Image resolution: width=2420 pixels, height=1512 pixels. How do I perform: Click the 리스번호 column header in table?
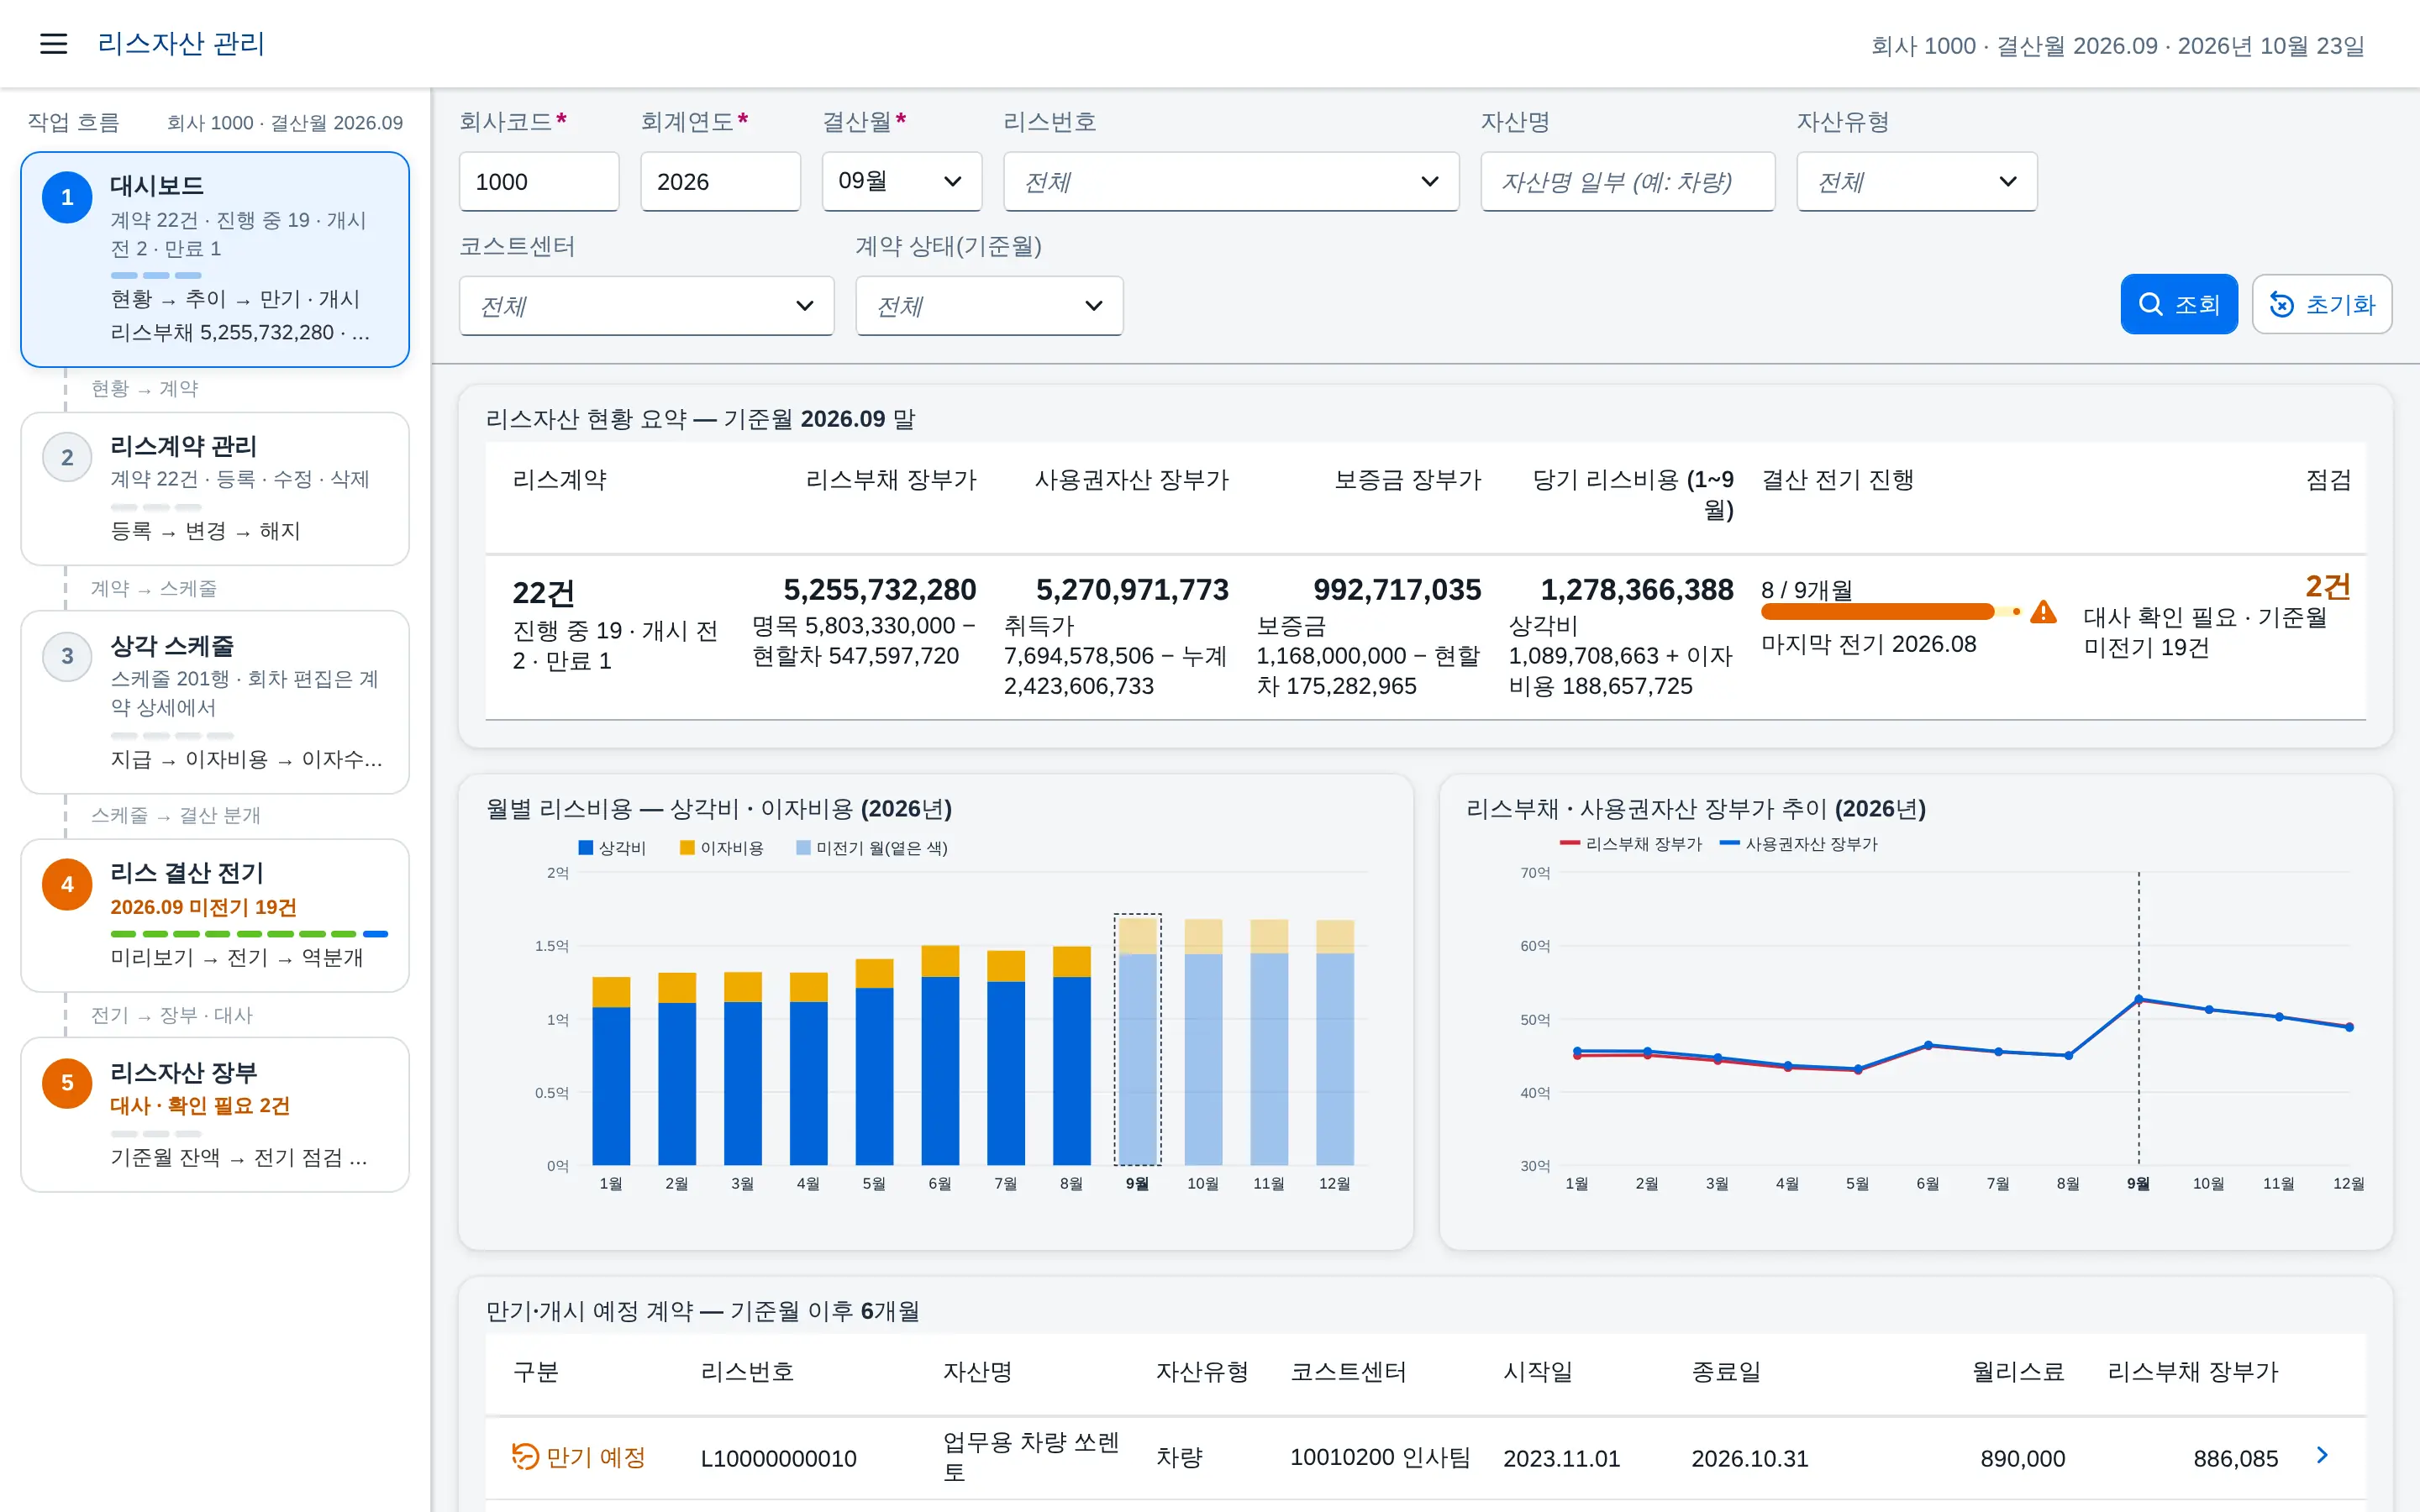pyautogui.click(x=747, y=1371)
